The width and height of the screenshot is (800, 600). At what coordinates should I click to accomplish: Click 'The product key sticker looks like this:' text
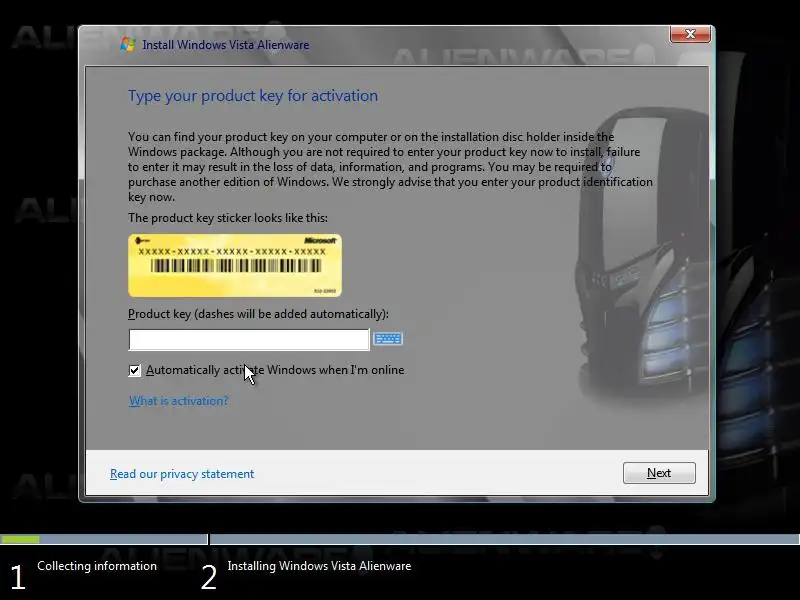point(228,218)
